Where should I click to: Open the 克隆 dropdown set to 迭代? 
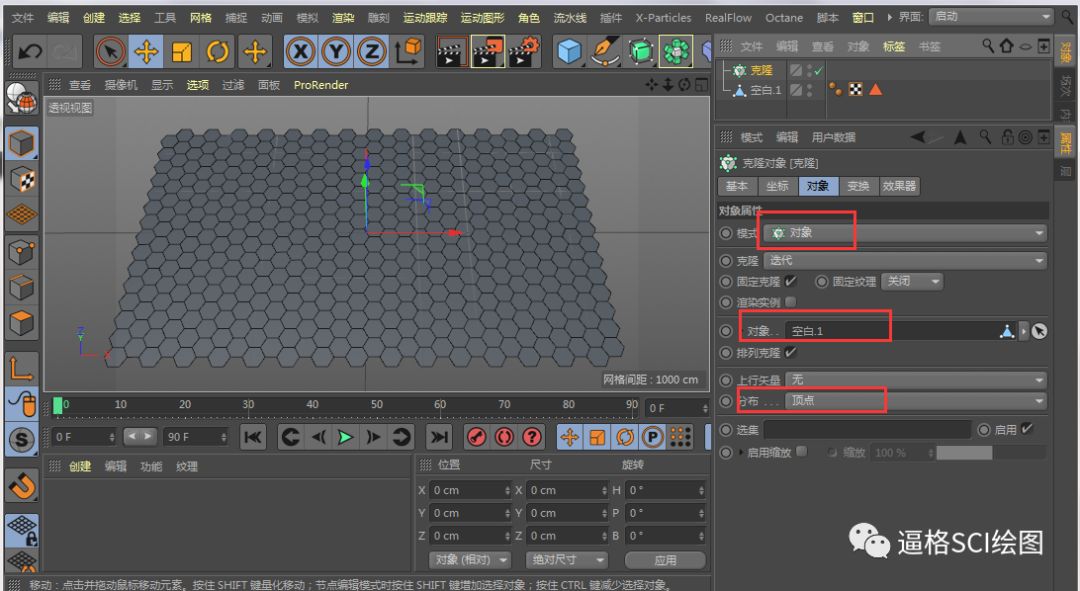coord(905,260)
